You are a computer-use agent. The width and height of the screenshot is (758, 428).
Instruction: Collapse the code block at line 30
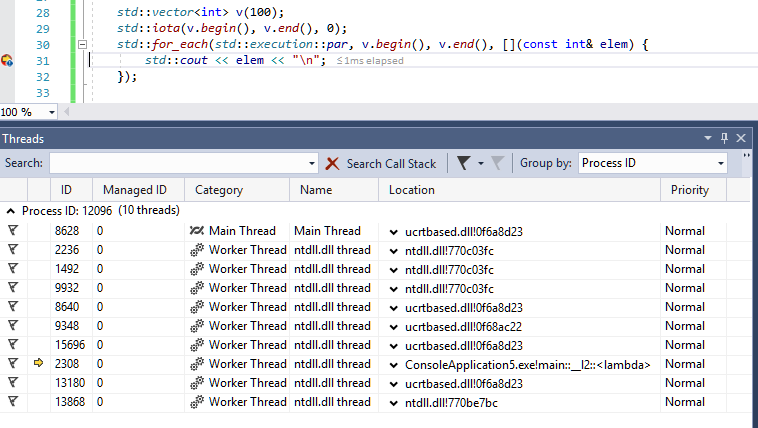pos(82,45)
